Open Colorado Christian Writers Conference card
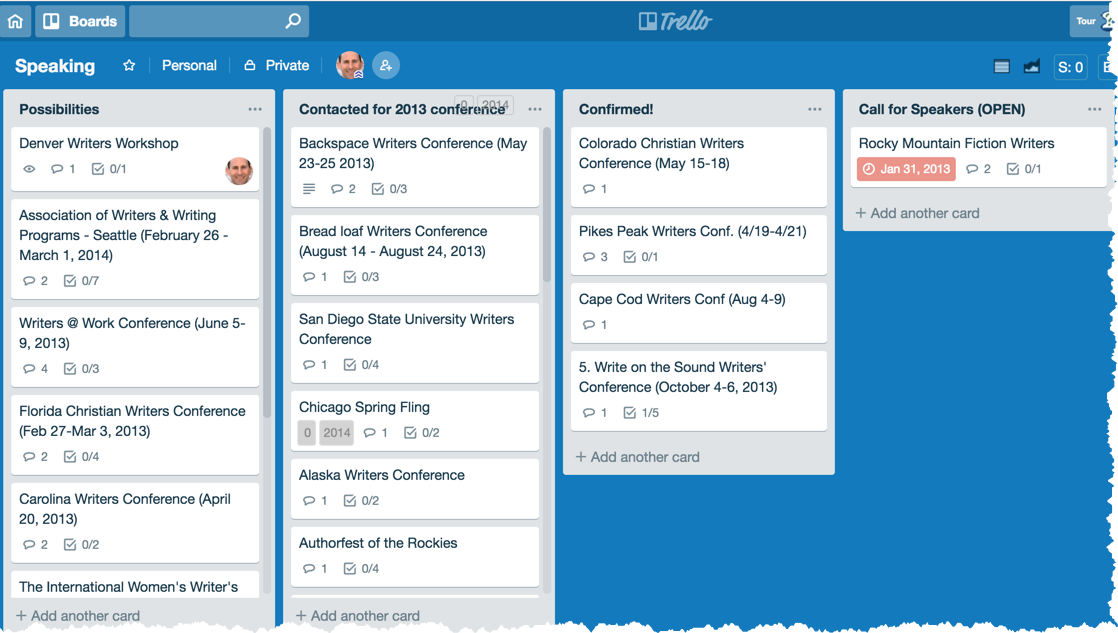This screenshot has width=1118, height=633. click(698, 167)
